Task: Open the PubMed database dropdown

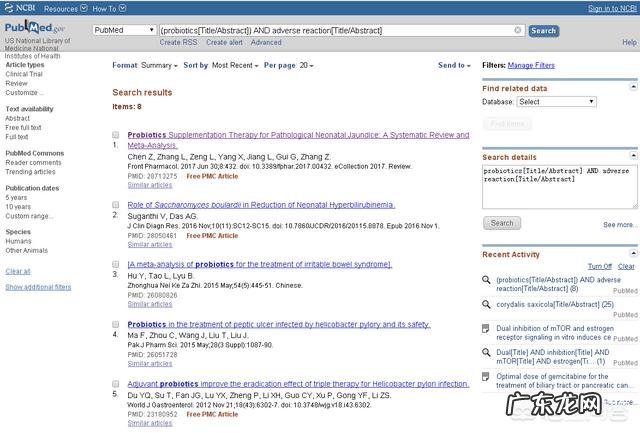Action: pyautogui.click(x=123, y=30)
